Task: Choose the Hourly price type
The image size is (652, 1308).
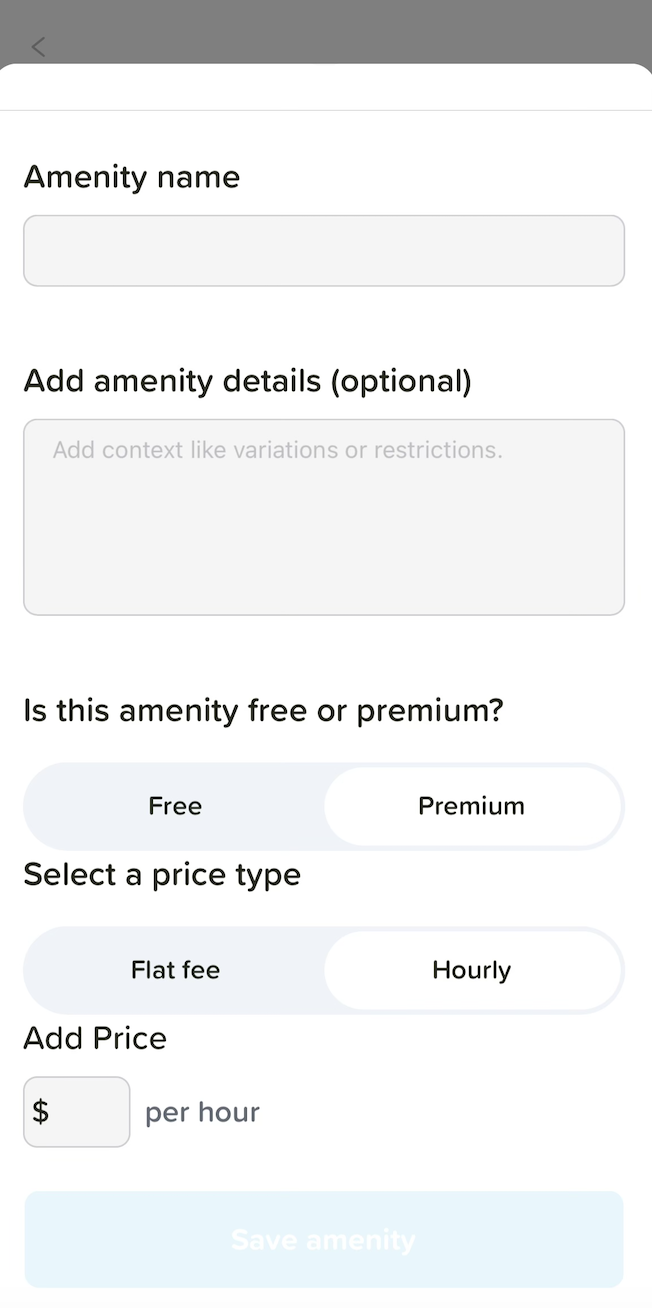Action: [471, 970]
